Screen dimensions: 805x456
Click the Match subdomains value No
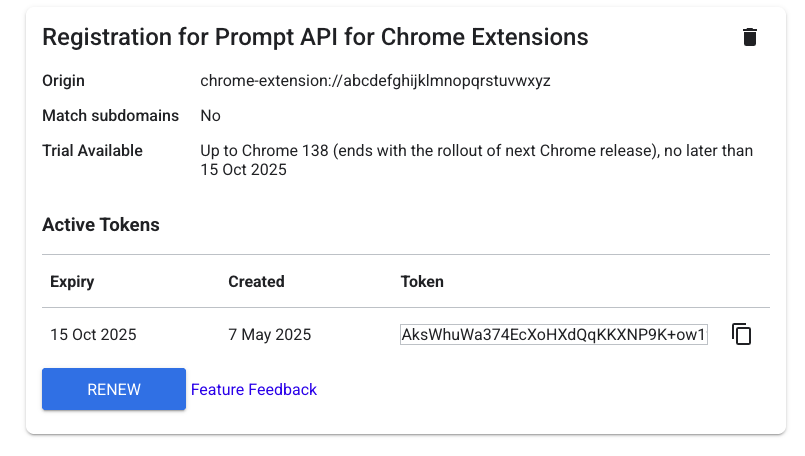[210, 116]
